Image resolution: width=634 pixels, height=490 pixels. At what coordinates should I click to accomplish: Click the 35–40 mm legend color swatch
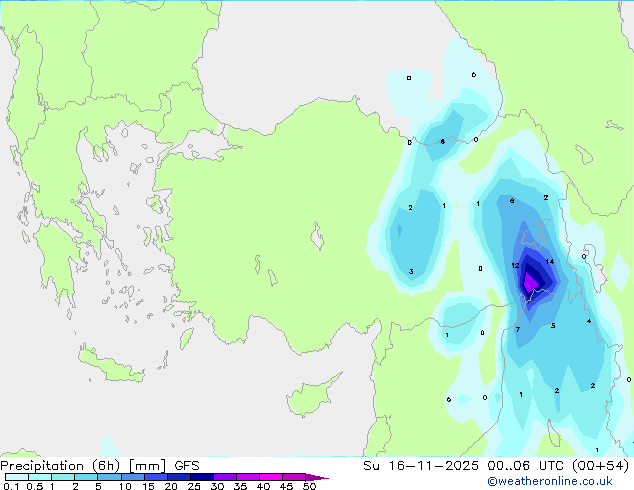pos(248,477)
